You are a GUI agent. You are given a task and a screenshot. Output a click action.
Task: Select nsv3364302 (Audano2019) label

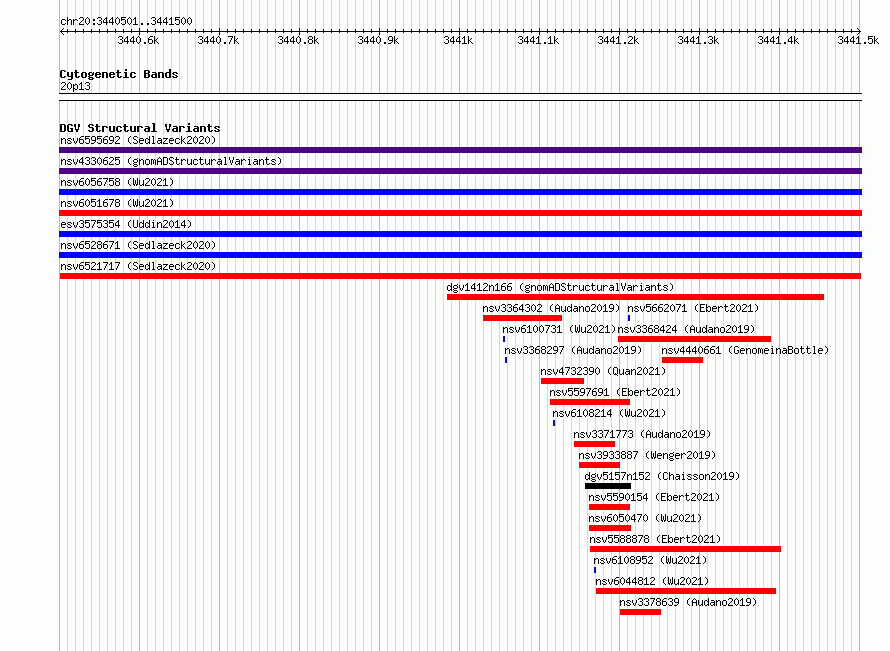click(x=551, y=308)
